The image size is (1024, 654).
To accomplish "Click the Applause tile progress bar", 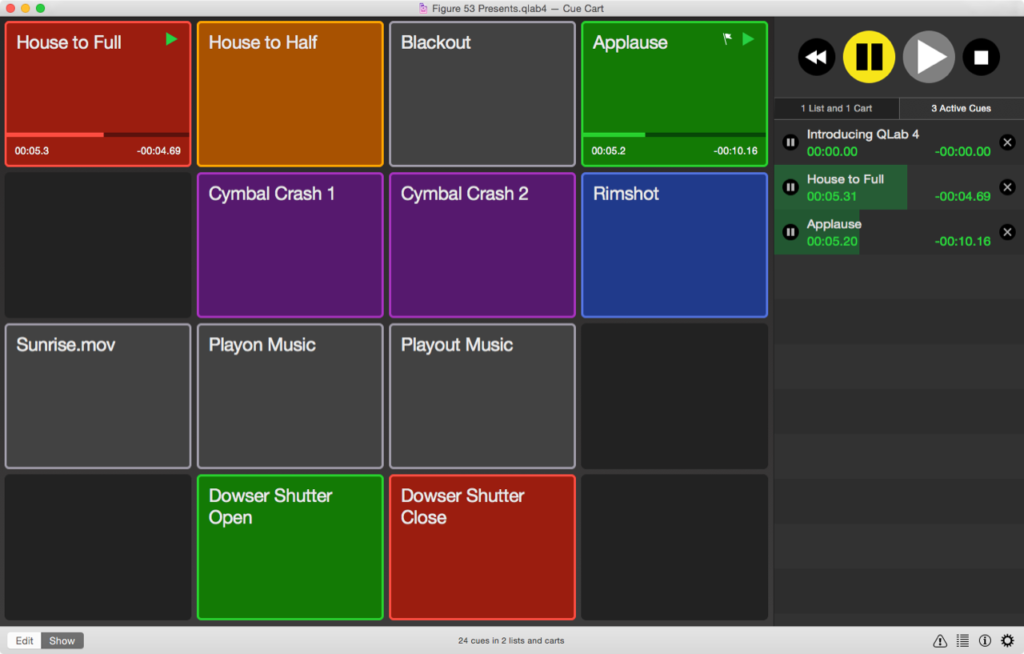I will 675,135.
